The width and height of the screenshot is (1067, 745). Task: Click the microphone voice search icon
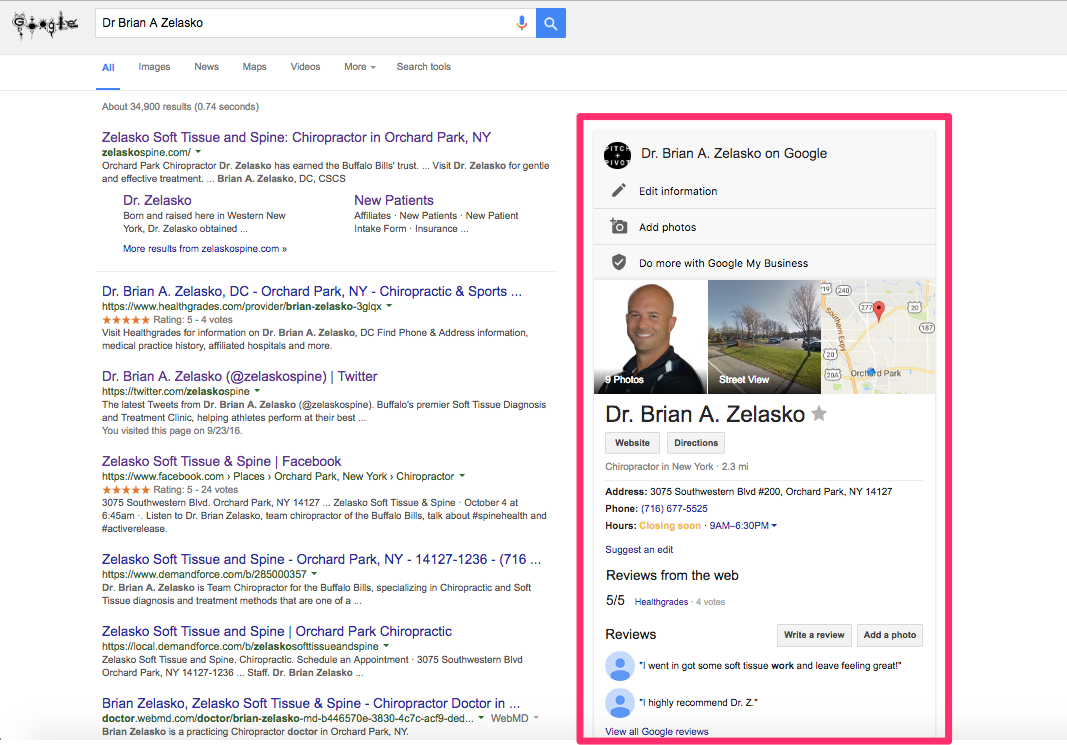[x=521, y=23]
